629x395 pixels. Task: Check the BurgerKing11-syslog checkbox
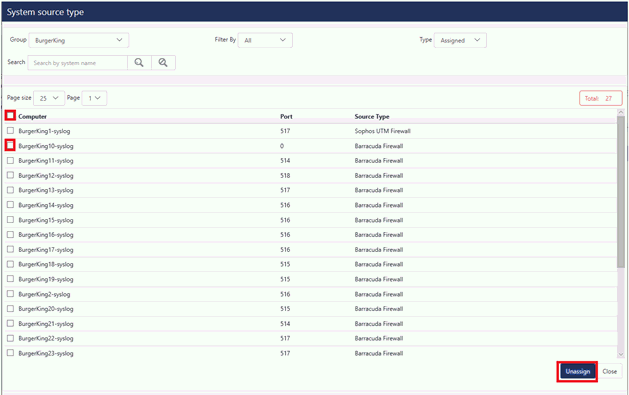[x=10, y=160]
